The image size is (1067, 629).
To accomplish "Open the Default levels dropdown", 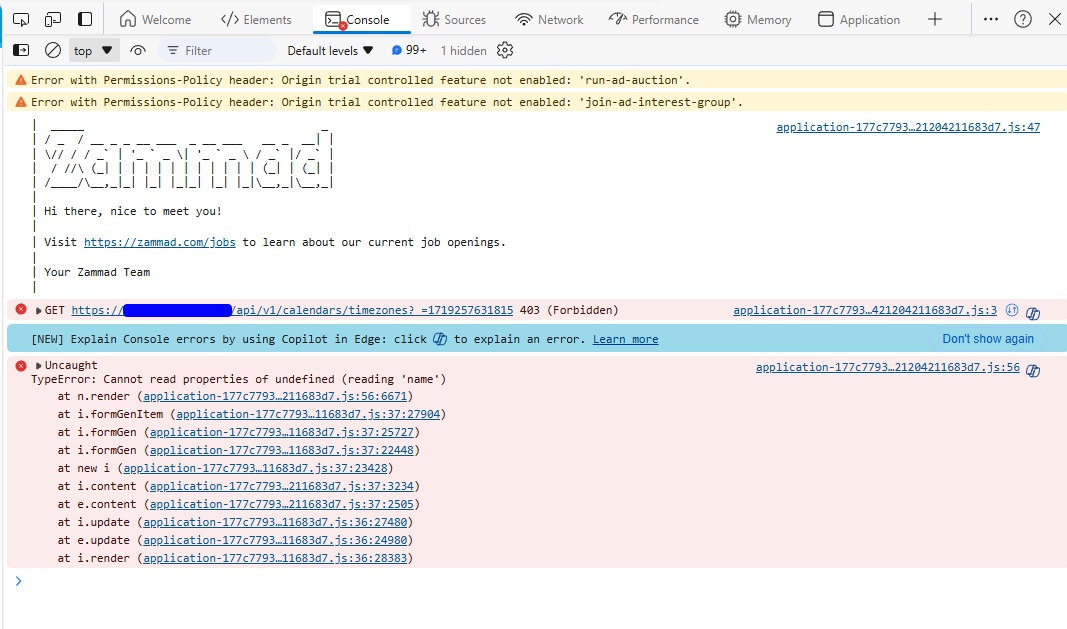I will pos(330,50).
